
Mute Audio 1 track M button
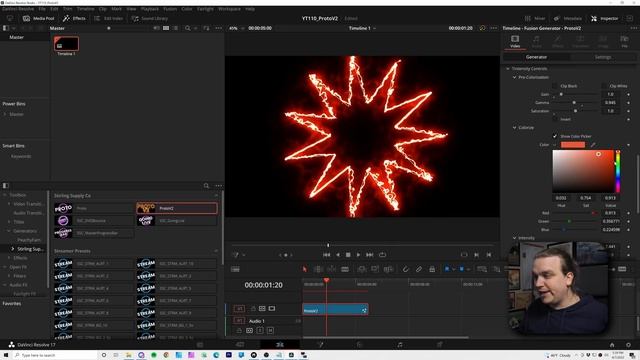(x=270, y=330)
